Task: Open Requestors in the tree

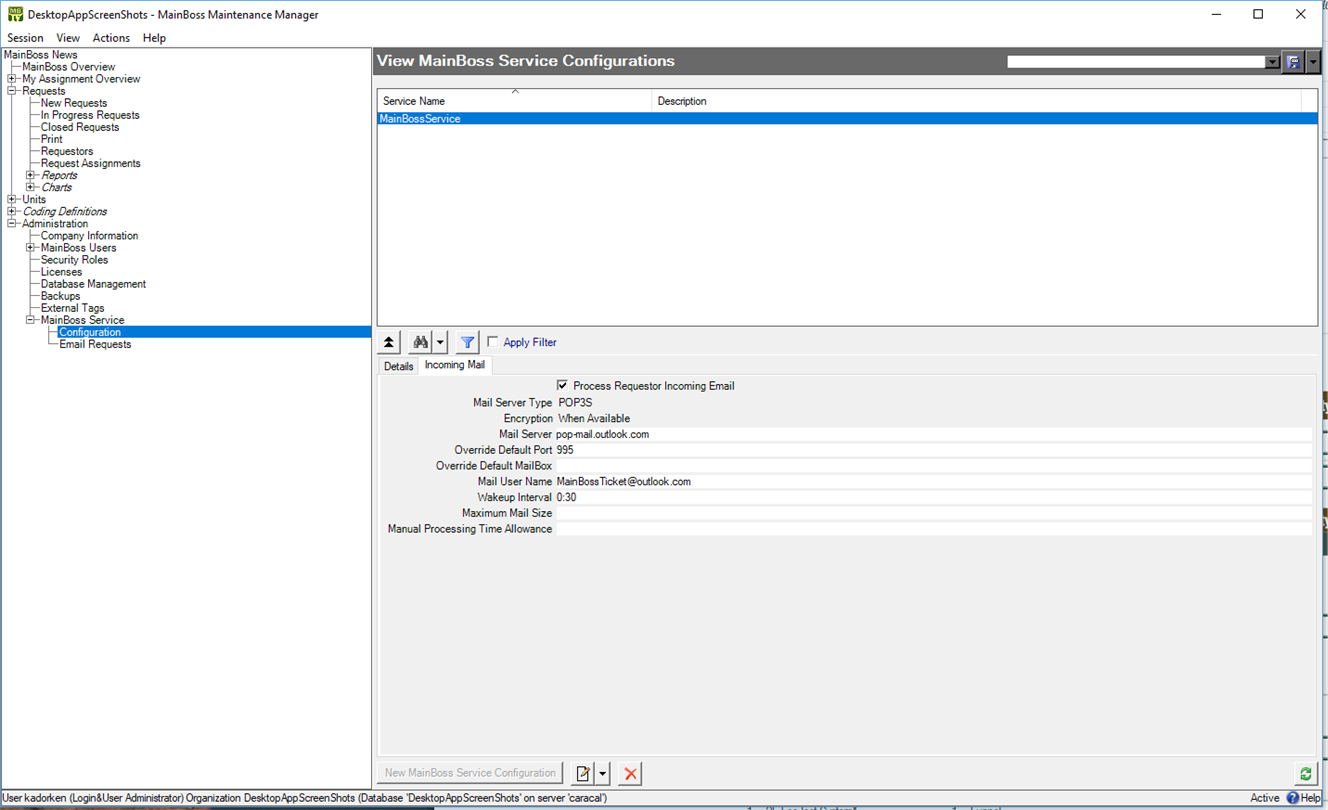Action: 67,151
